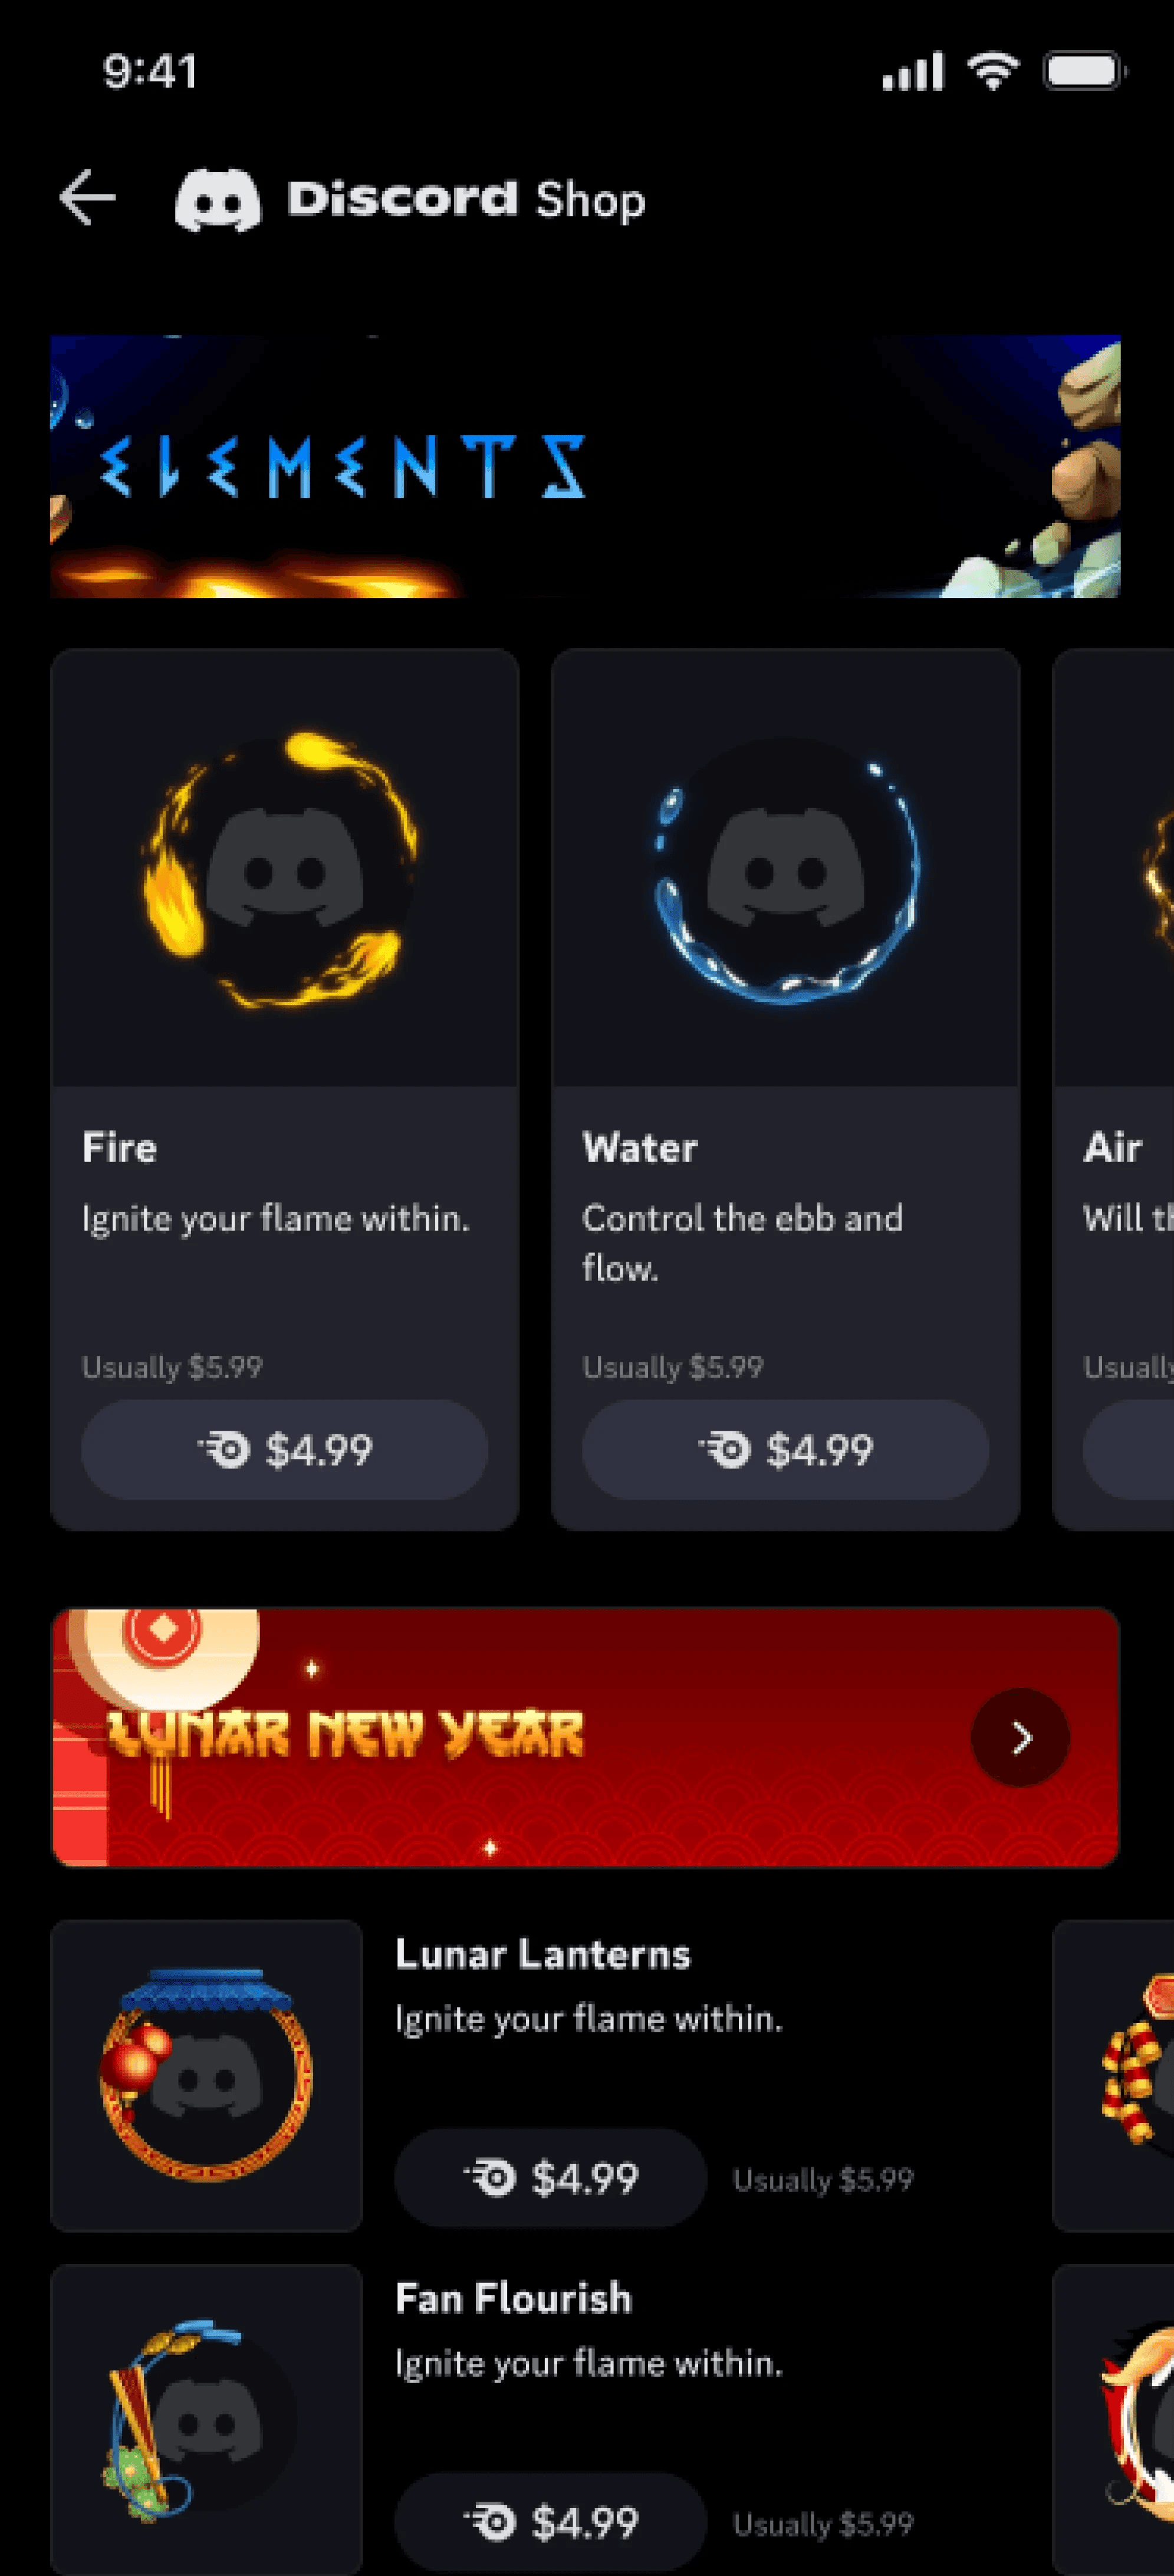The height and width of the screenshot is (2576, 1174).
Task: Click the Discord logo in header
Action: pyautogui.click(x=218, y=199)
